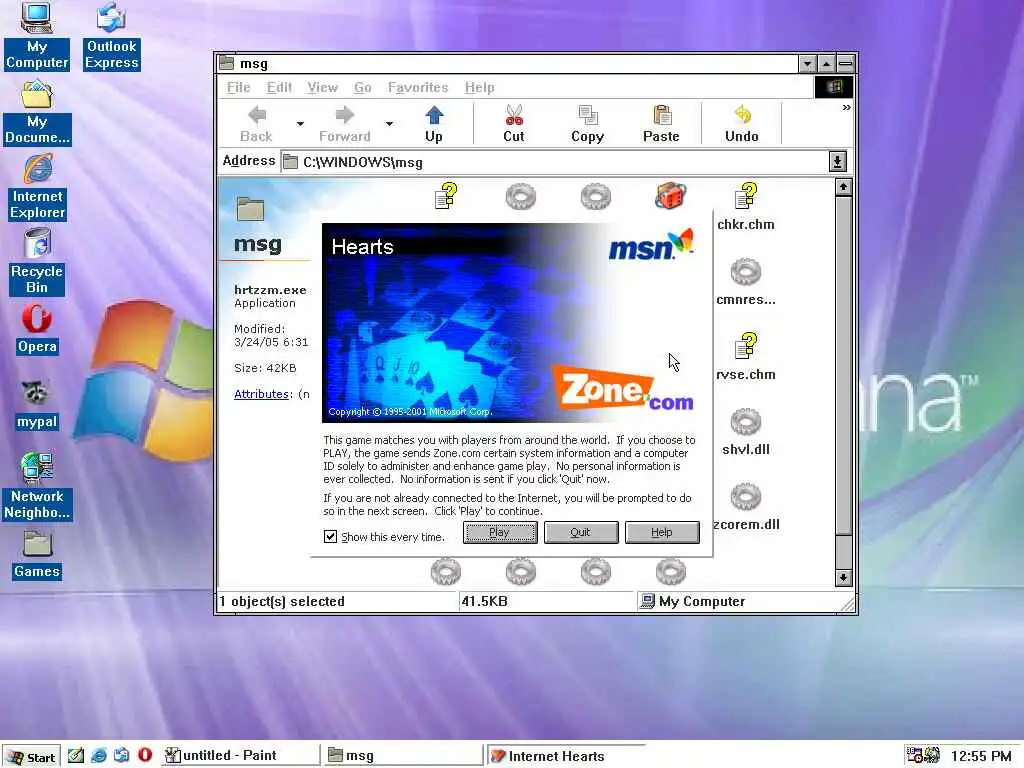Launch Opera browser desktop icon
The width and height of the screenshot is (1024, 768).
click(37, 330)
